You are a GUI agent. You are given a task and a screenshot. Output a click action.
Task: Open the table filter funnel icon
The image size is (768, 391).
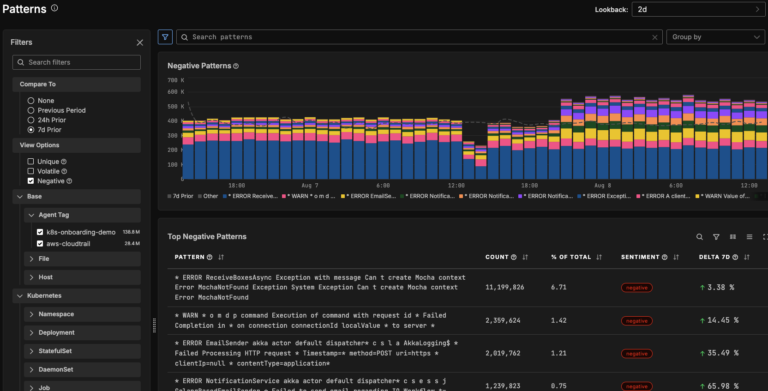click(716, 237)
